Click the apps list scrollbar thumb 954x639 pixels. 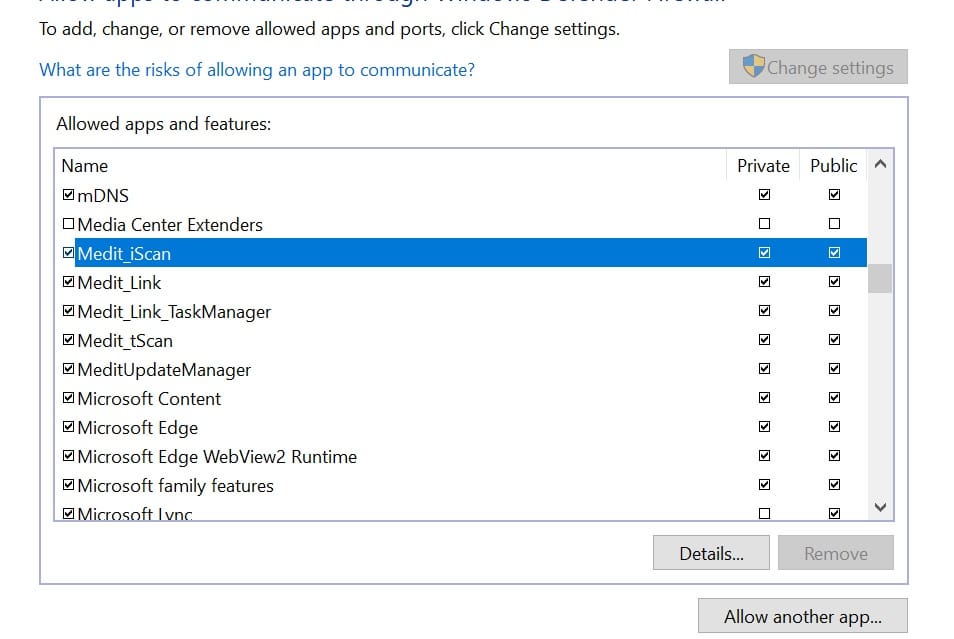pyautogui.click(x=880, y=278)
